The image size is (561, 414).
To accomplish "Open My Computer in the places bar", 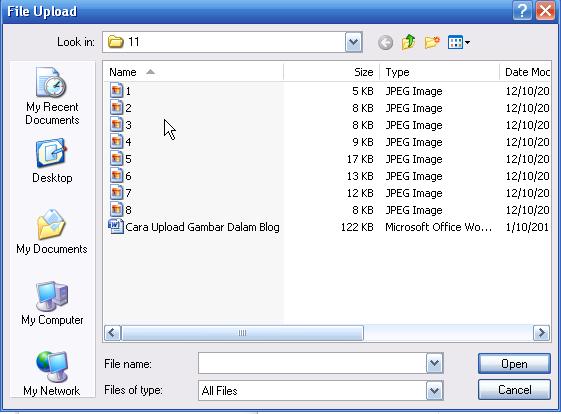I will [x=52, y=303].
